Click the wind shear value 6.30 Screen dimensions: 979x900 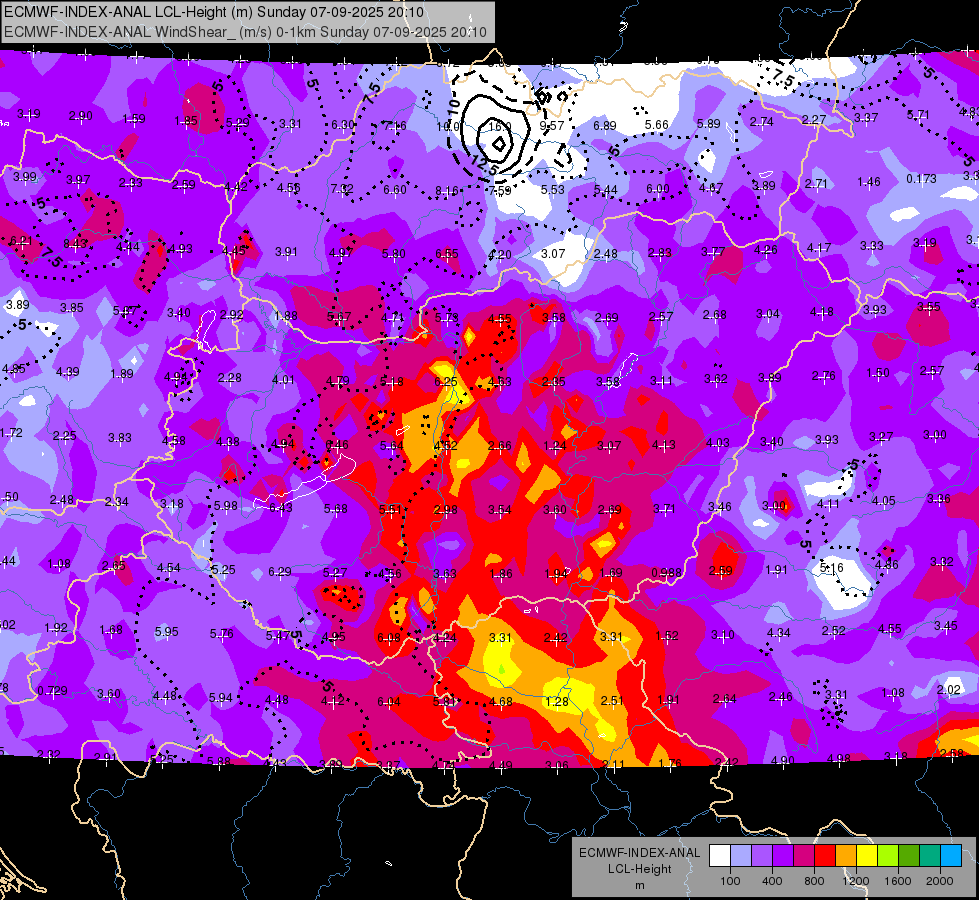(342, 124)
